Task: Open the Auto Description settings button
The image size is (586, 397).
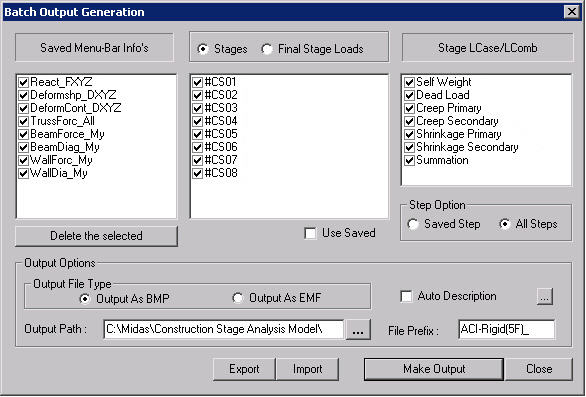Action: point(545,296)
